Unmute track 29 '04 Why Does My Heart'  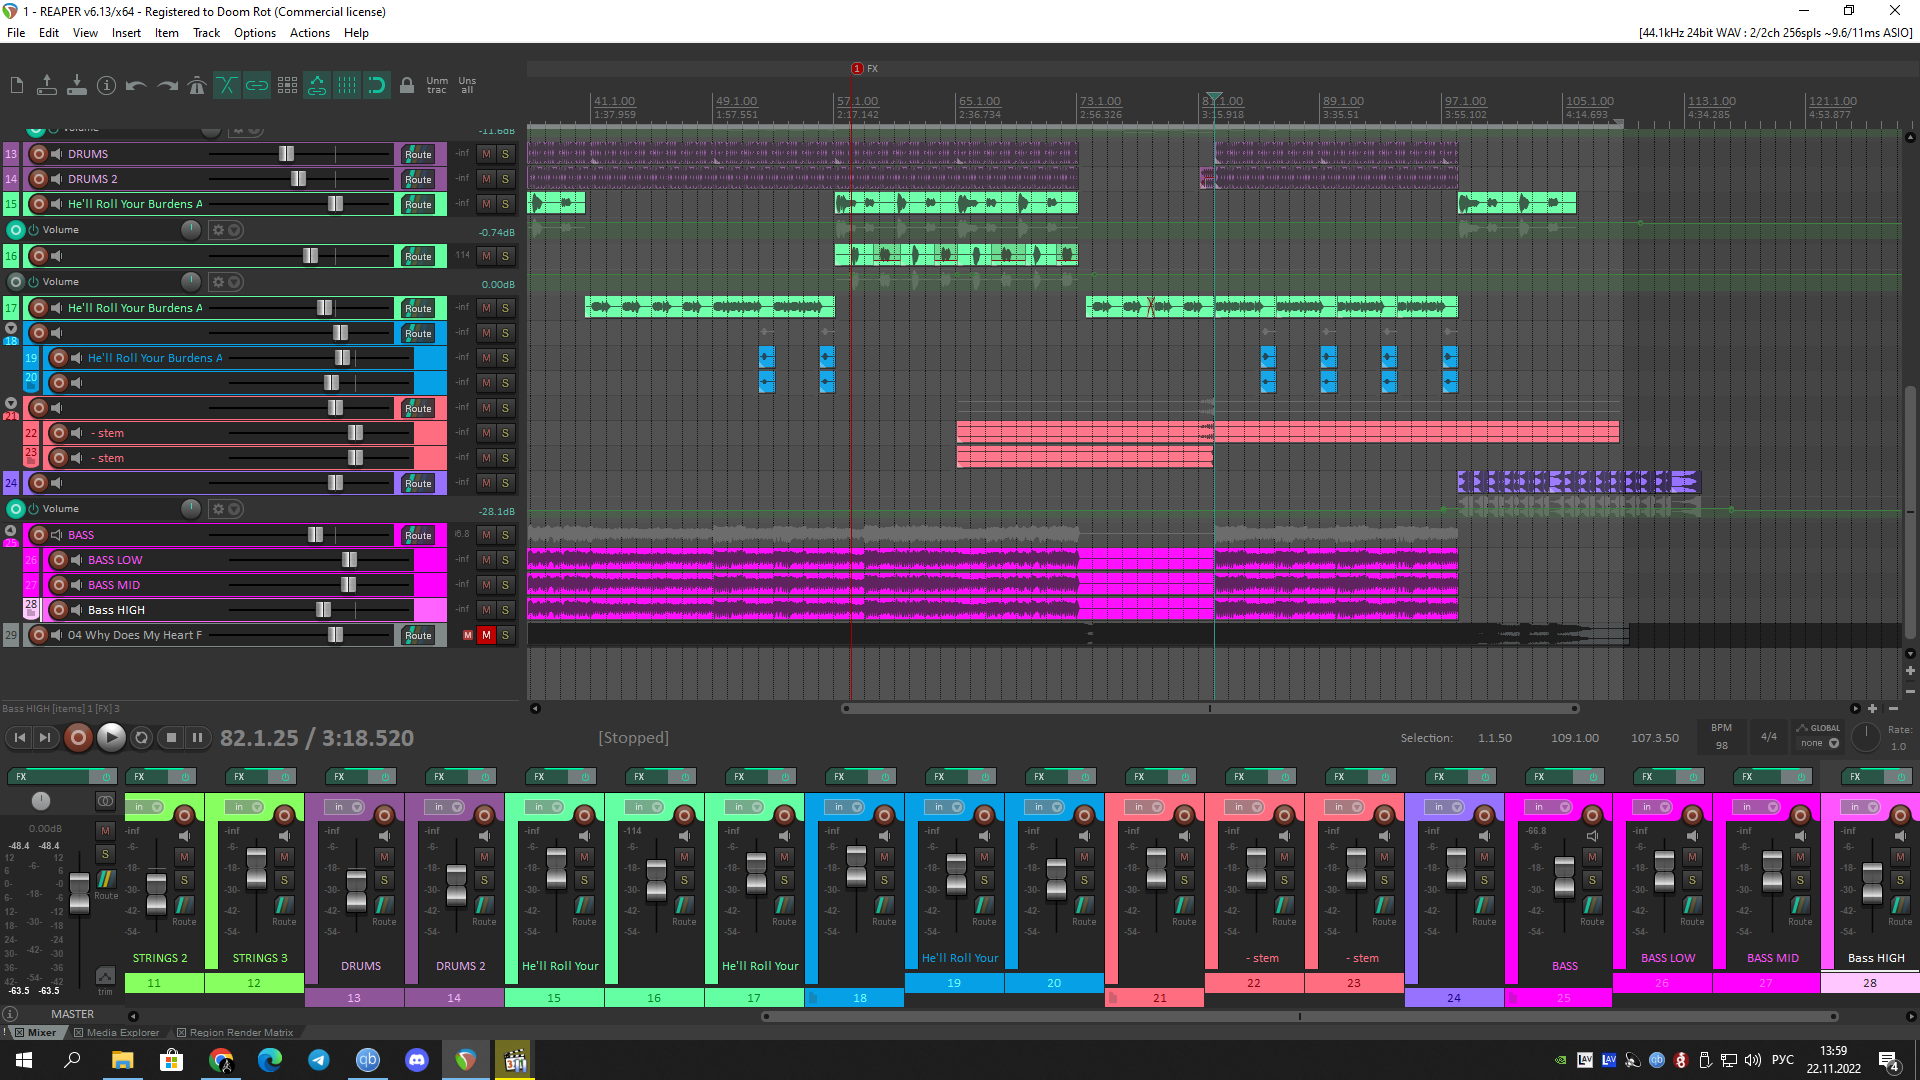(486, 635)
